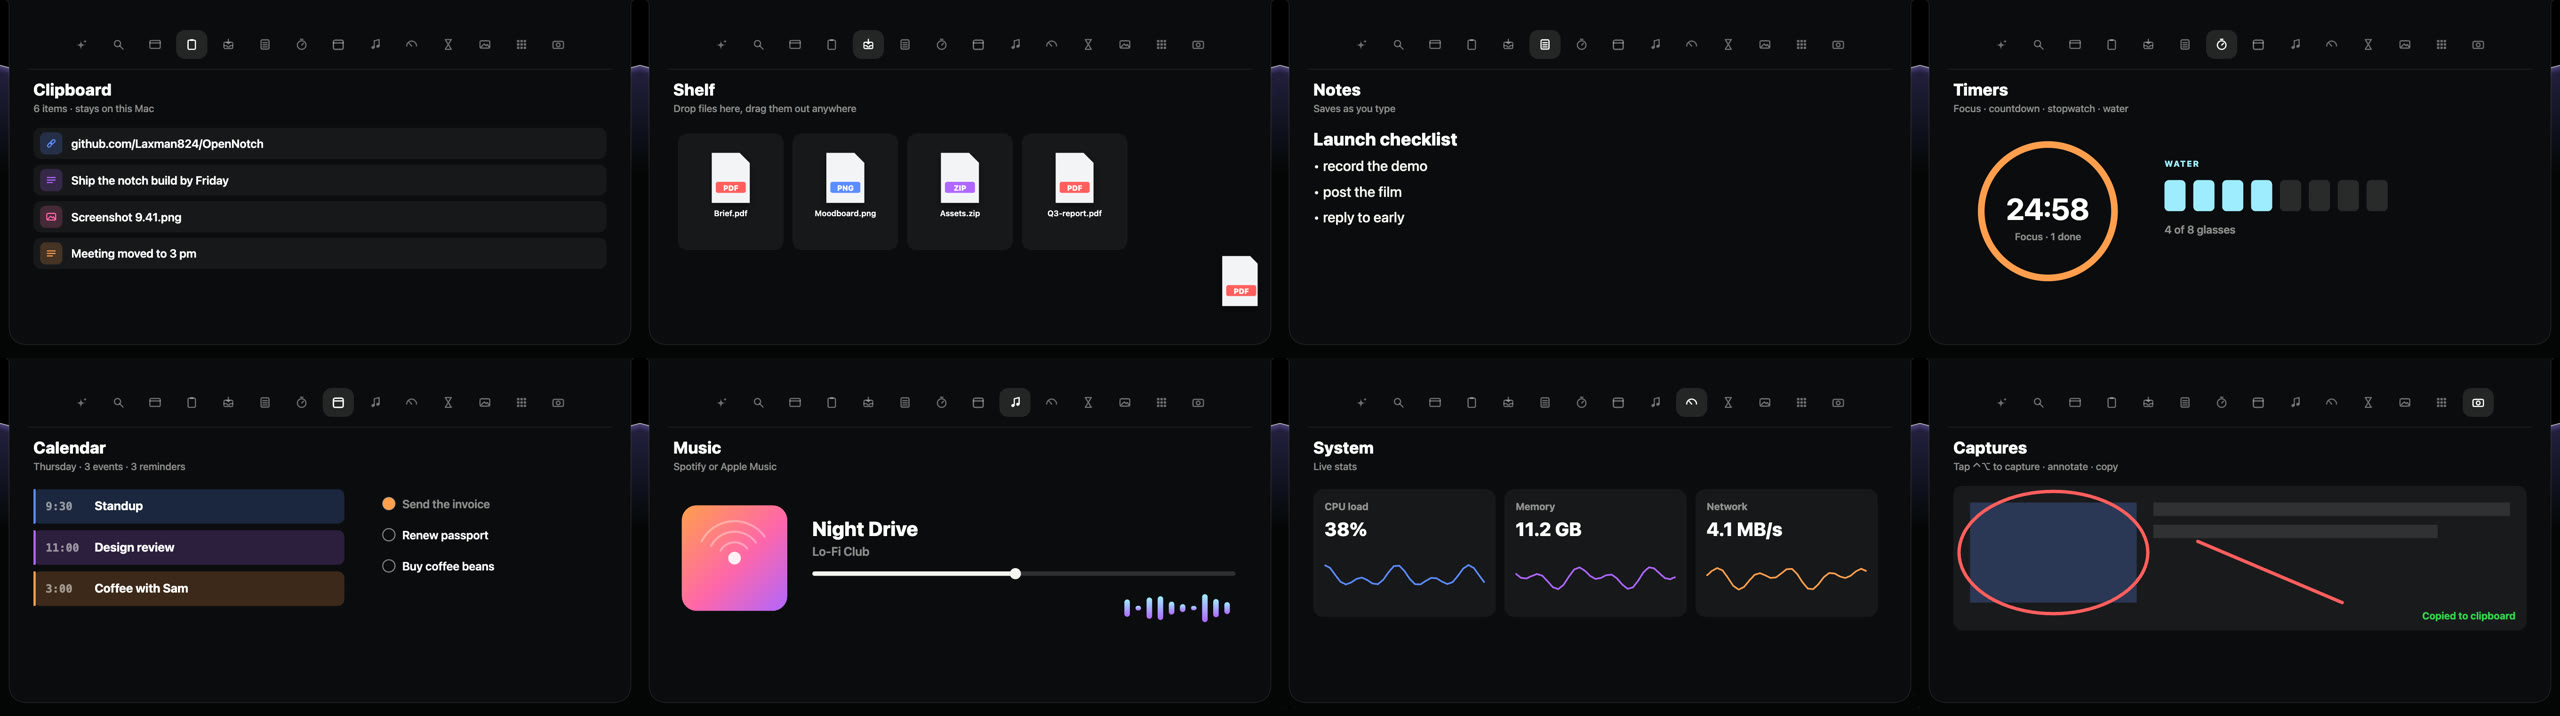Click the CPU load 38% card
The image size is (2560, 716).
[1404, 553]
